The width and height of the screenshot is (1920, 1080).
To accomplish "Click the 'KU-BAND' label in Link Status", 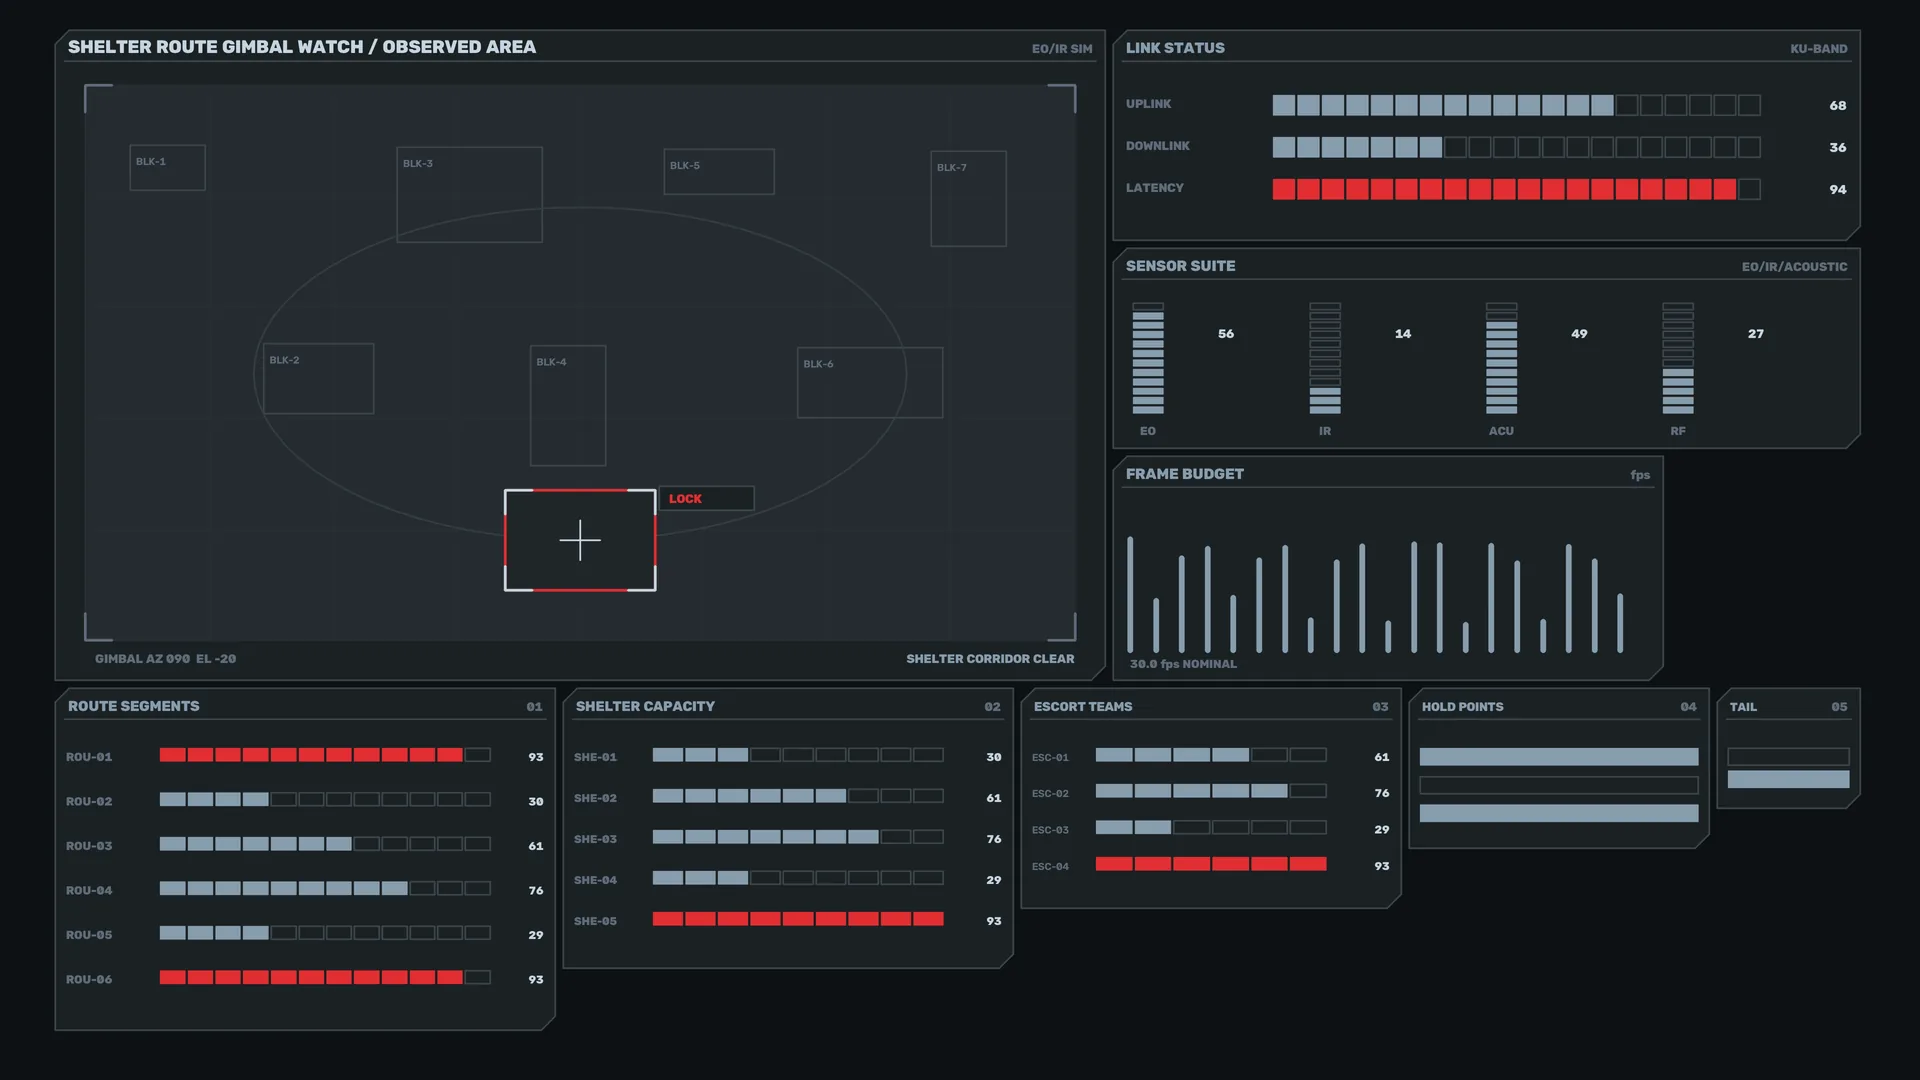I will pos(1818,48).
